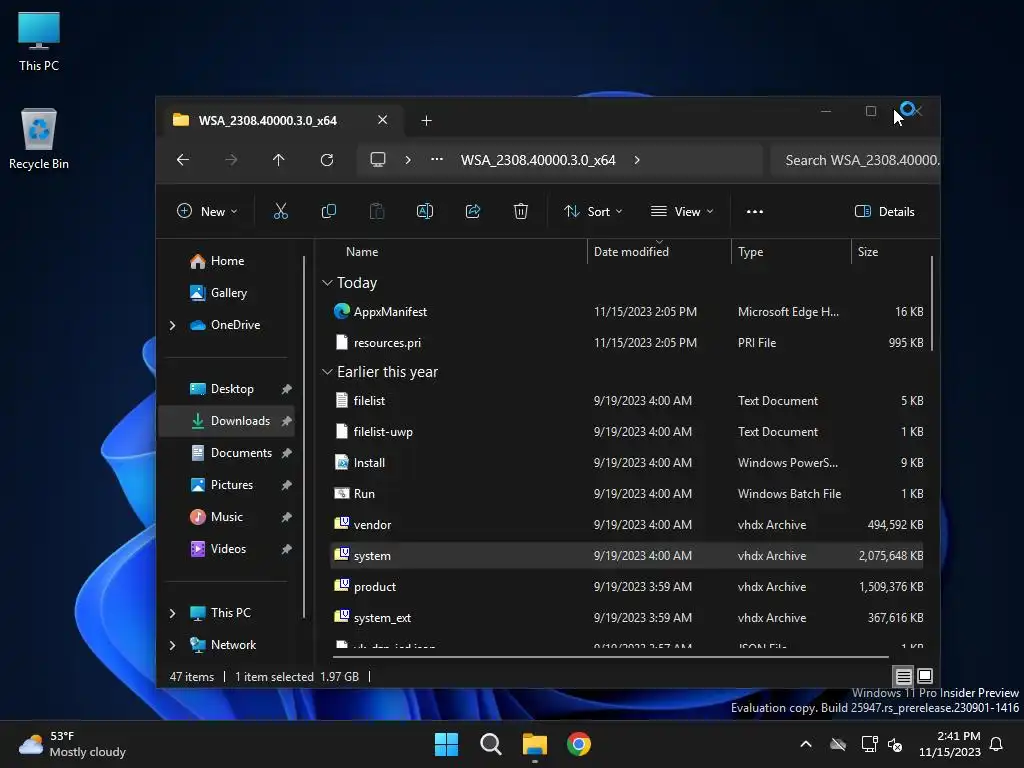Open the weather widget on taskbar
This screenshot has height=768, width=1024.
click(x=72, y=744)
